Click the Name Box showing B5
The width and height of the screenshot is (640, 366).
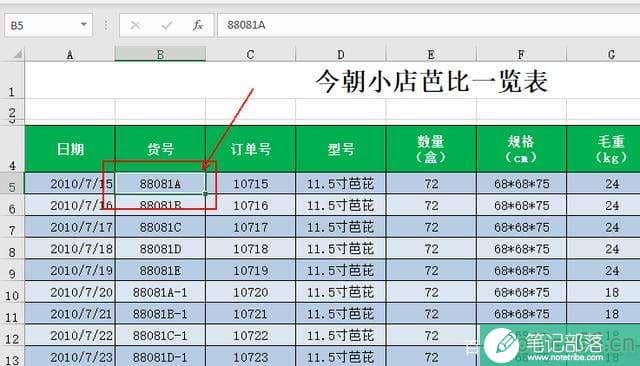48,25
